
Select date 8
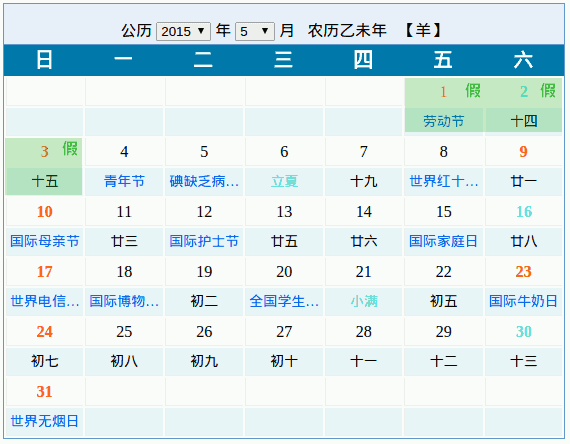[x=443, y=152]
